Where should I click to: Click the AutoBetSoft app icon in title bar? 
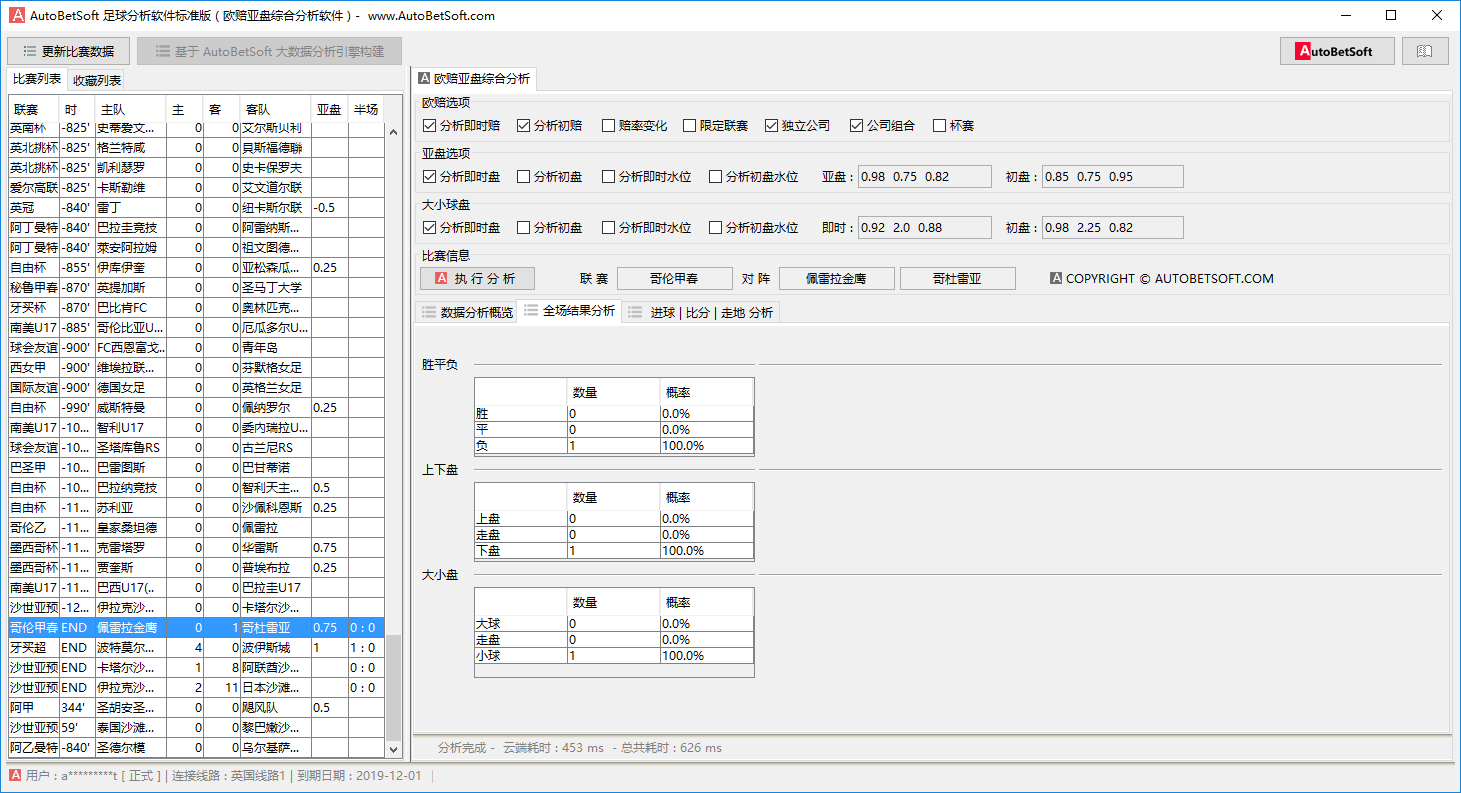17,15
